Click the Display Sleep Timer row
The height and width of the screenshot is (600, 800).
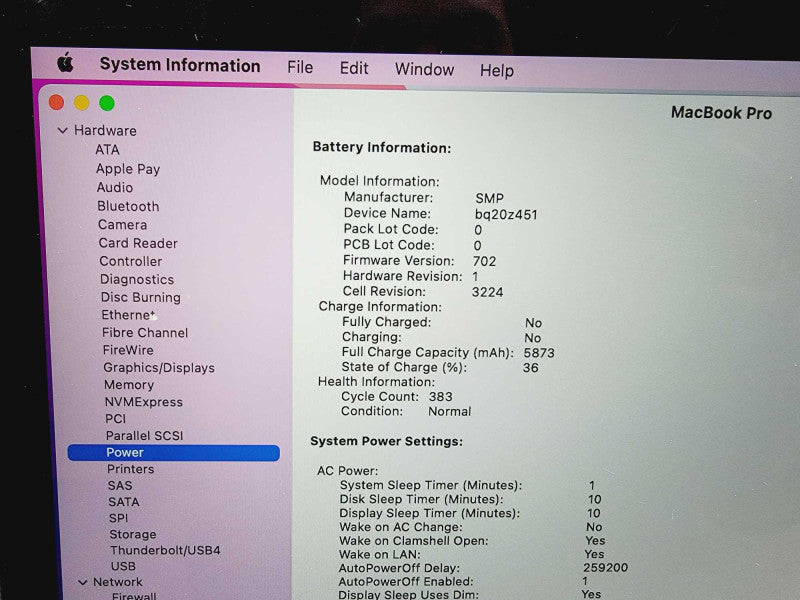(x=469, y=513)
